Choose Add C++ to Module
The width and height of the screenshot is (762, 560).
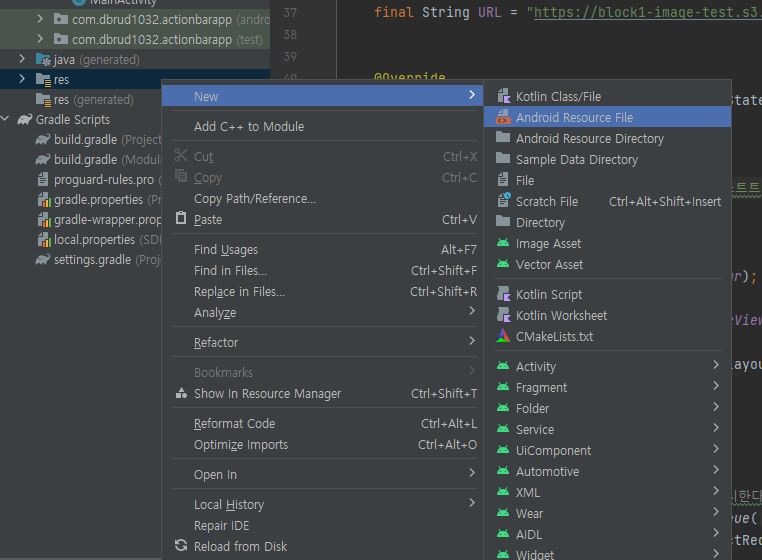coord(322,126)
